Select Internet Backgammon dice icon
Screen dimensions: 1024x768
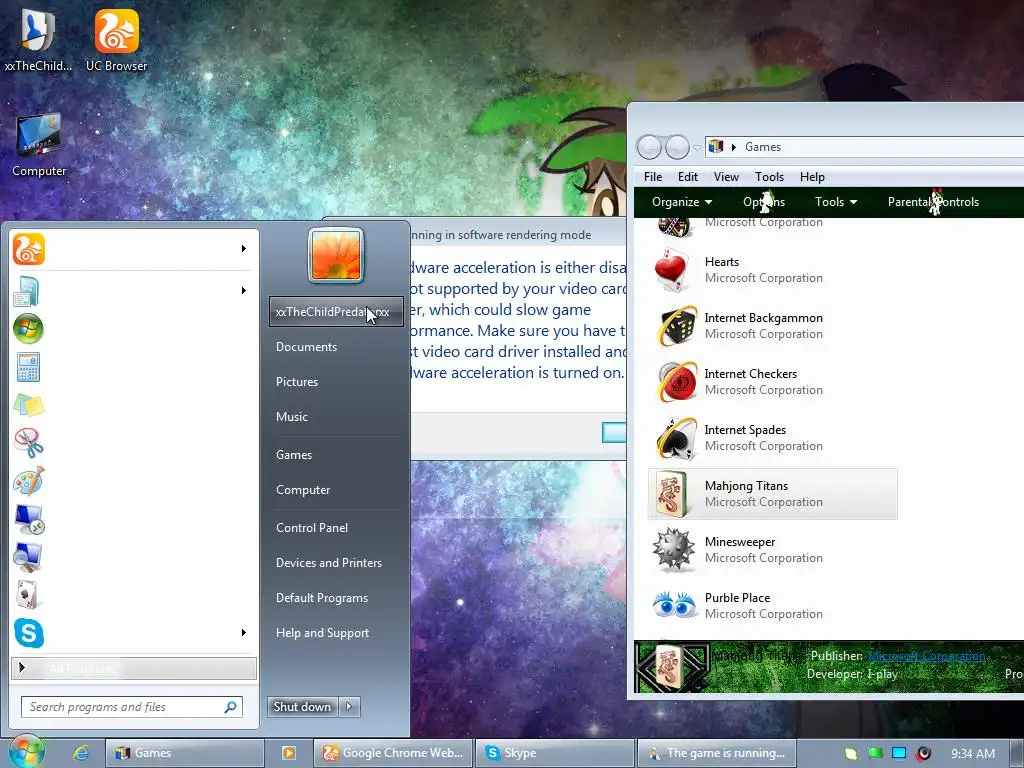(x=676, y=325)
